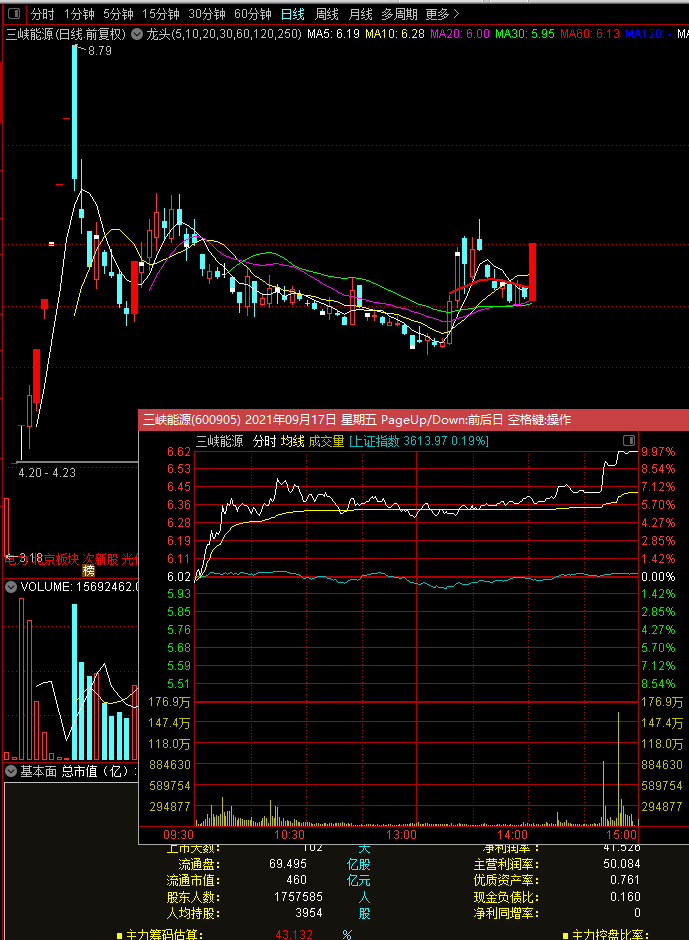This screenshot has width=689, height=940.
Task: Select the 5分钟 period tab
Action: click(118, 14)
